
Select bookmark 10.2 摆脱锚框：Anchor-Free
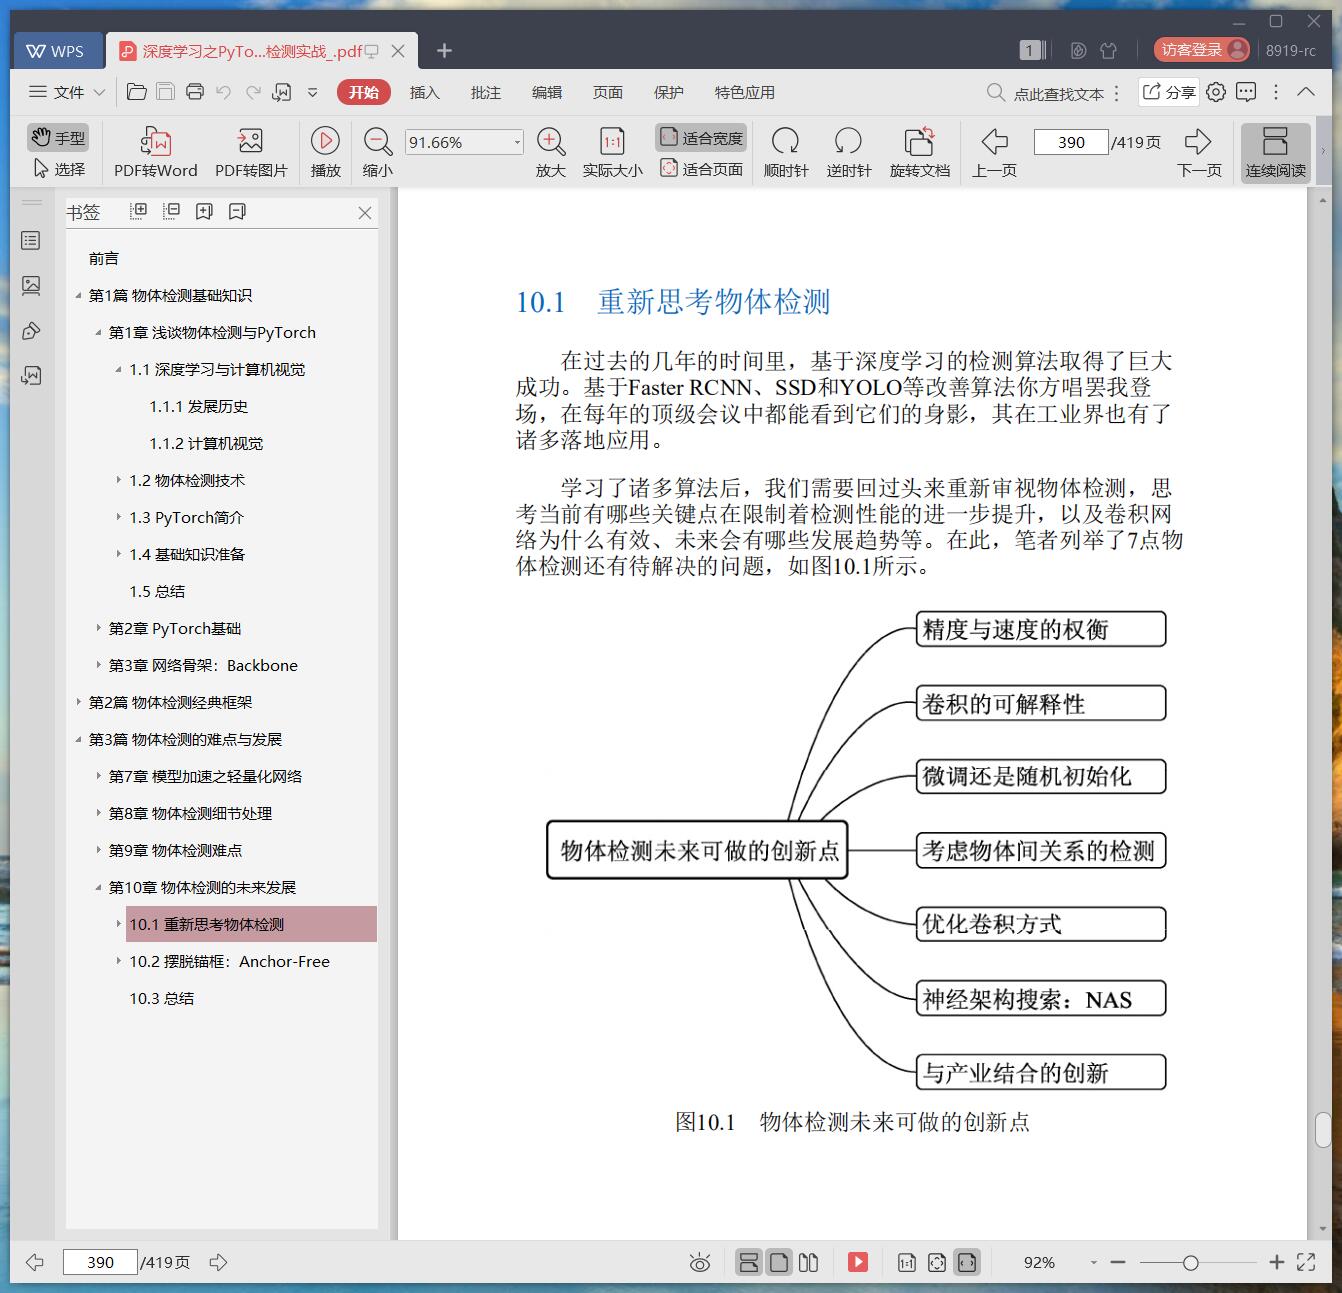[x=229, y=962]
